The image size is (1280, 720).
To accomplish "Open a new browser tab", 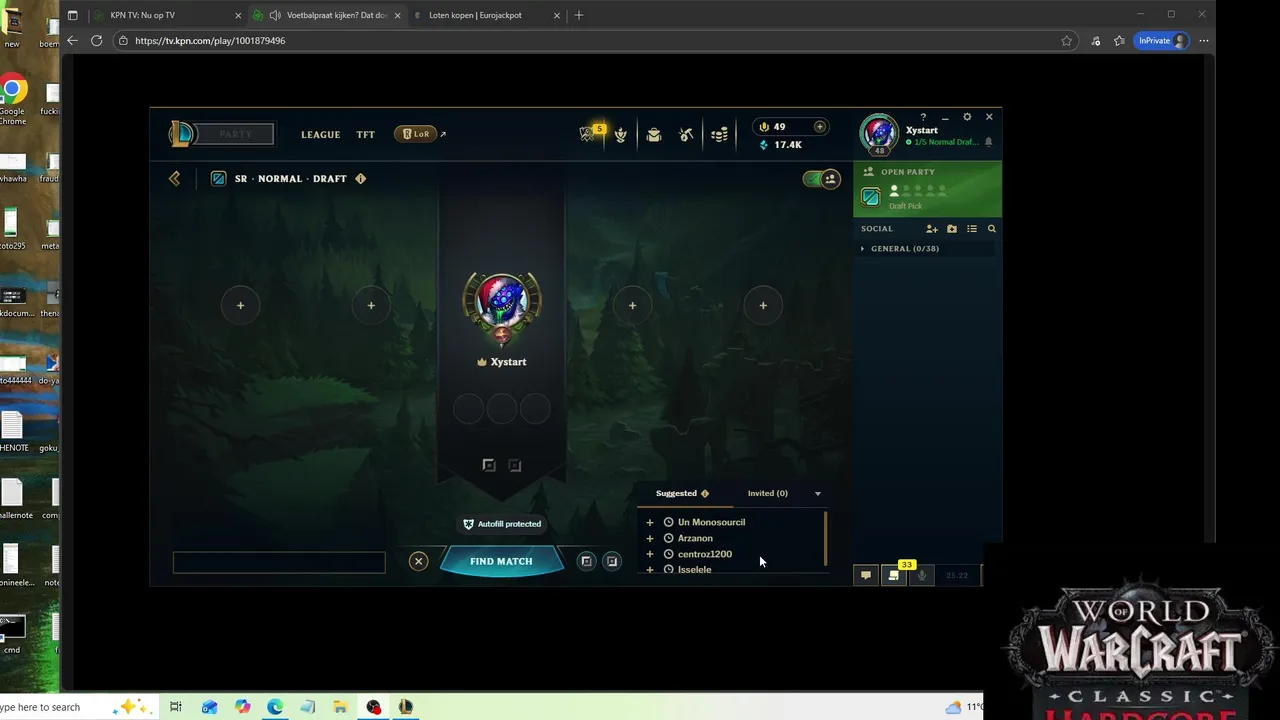I will pyautogui.click(x=579, y=15).
